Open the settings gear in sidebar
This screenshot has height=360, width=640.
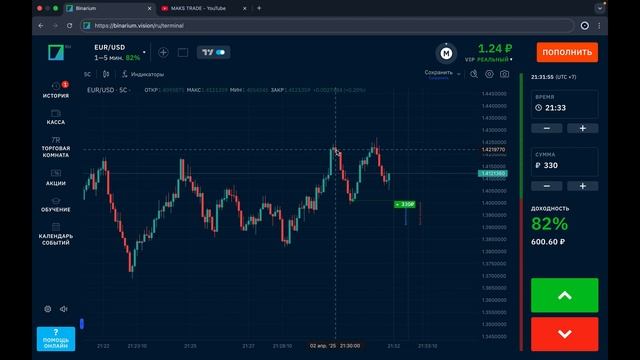tap(48, 309)
